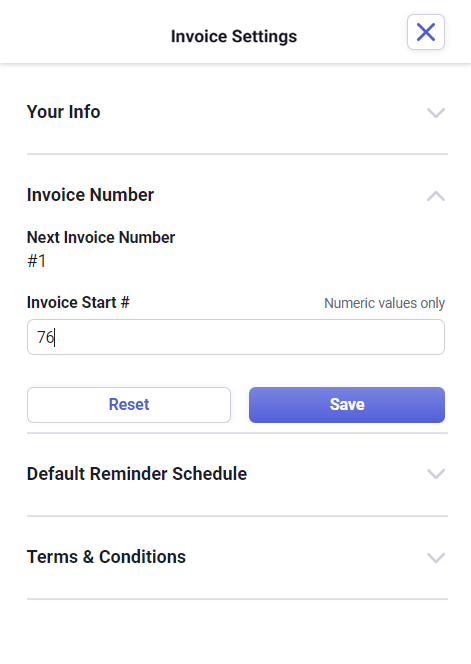
Task: Click the Invoice Settings title
Action: tap(234, 36)
